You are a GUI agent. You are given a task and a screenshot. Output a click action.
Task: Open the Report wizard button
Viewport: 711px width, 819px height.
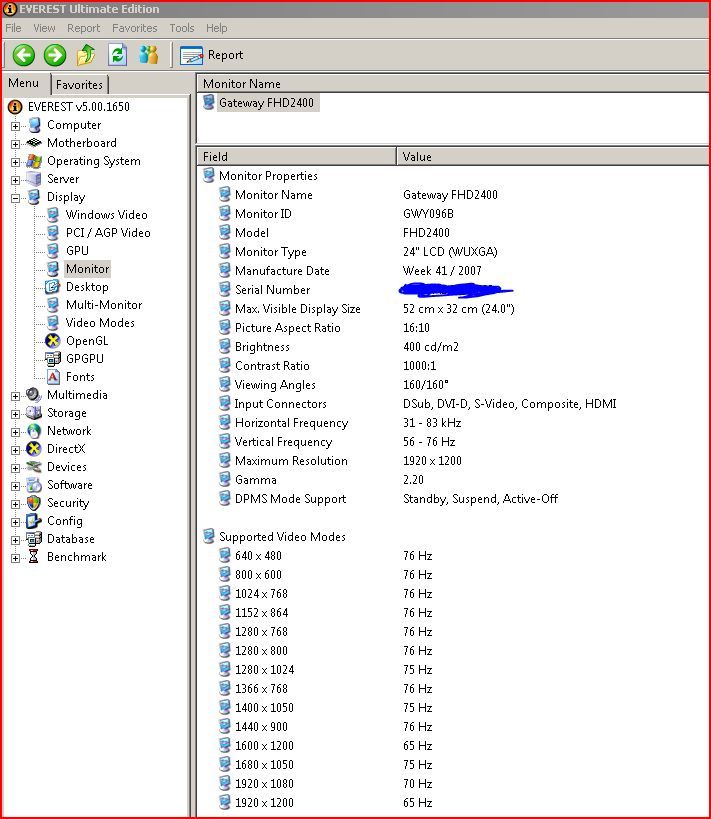pyautogui.click(x=212, y=55)
